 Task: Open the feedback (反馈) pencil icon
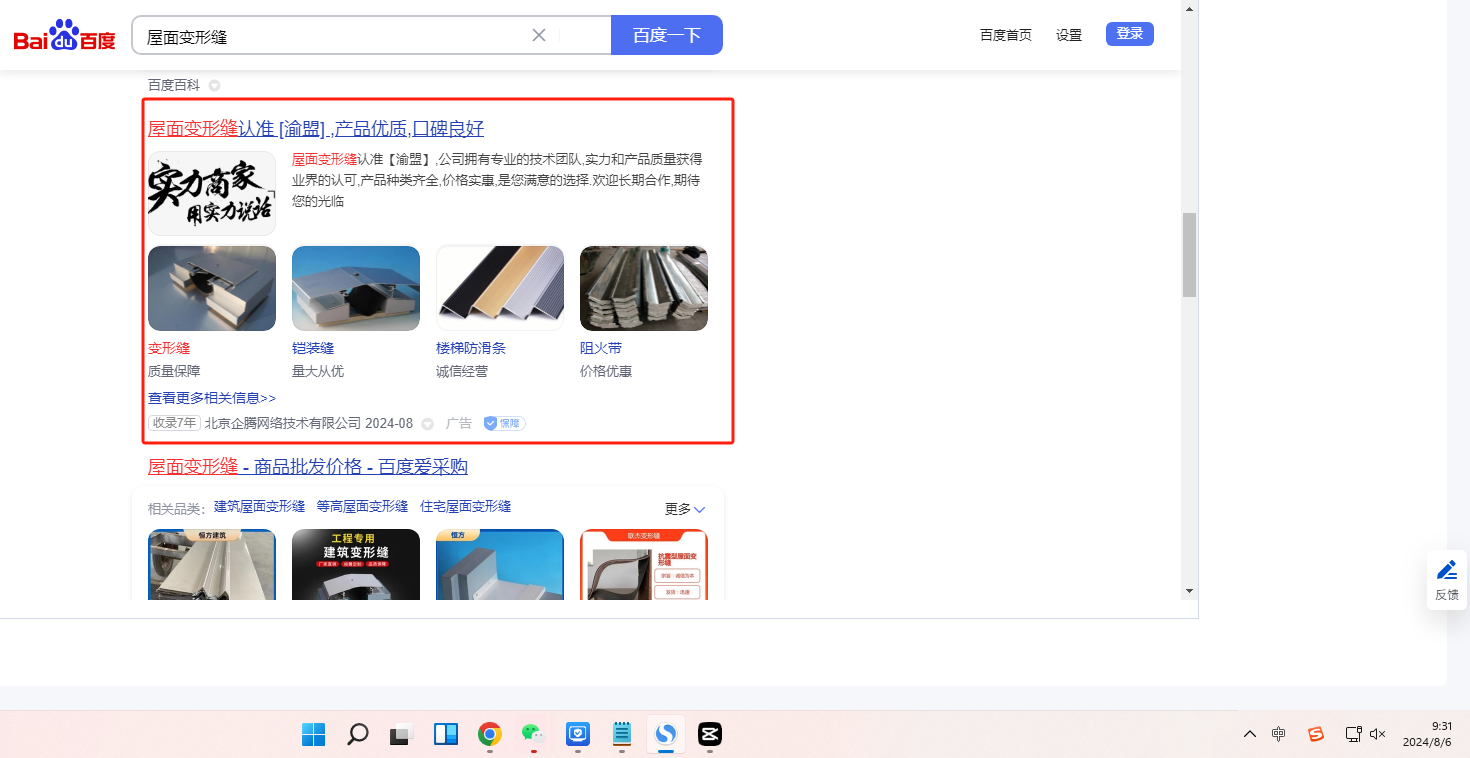pyautogui.click(x=1447, y=570)
